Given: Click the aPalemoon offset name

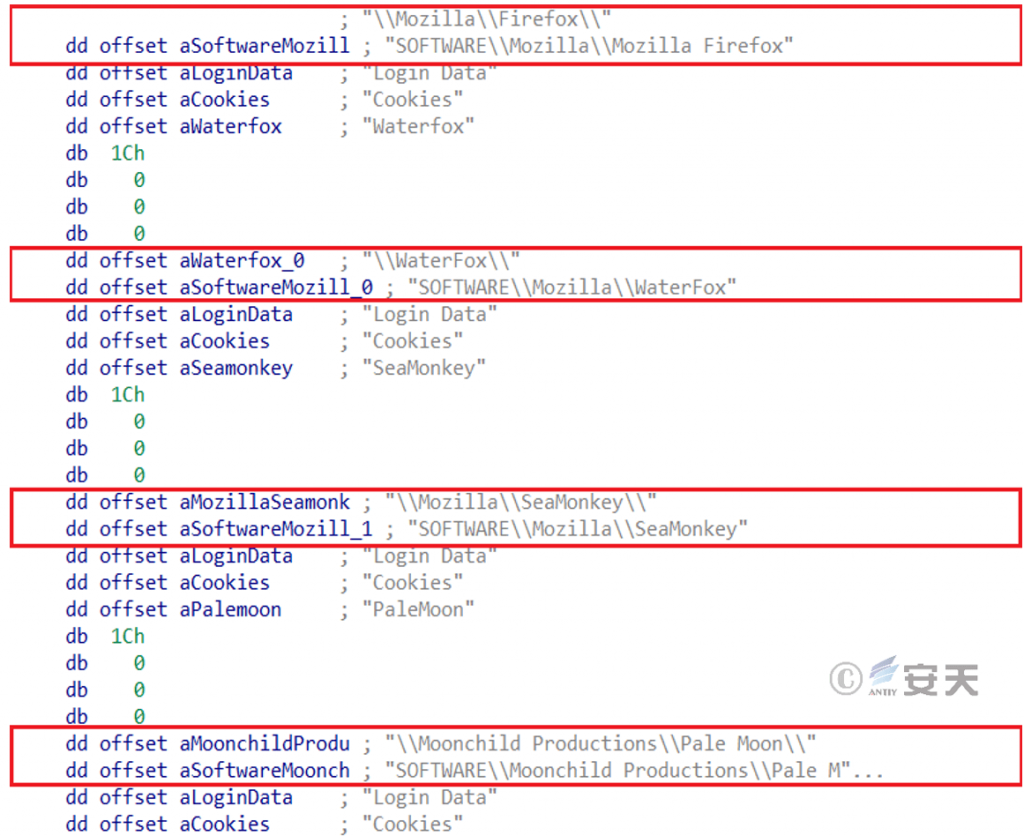Looking at the screenshot, I should [230, 609].
